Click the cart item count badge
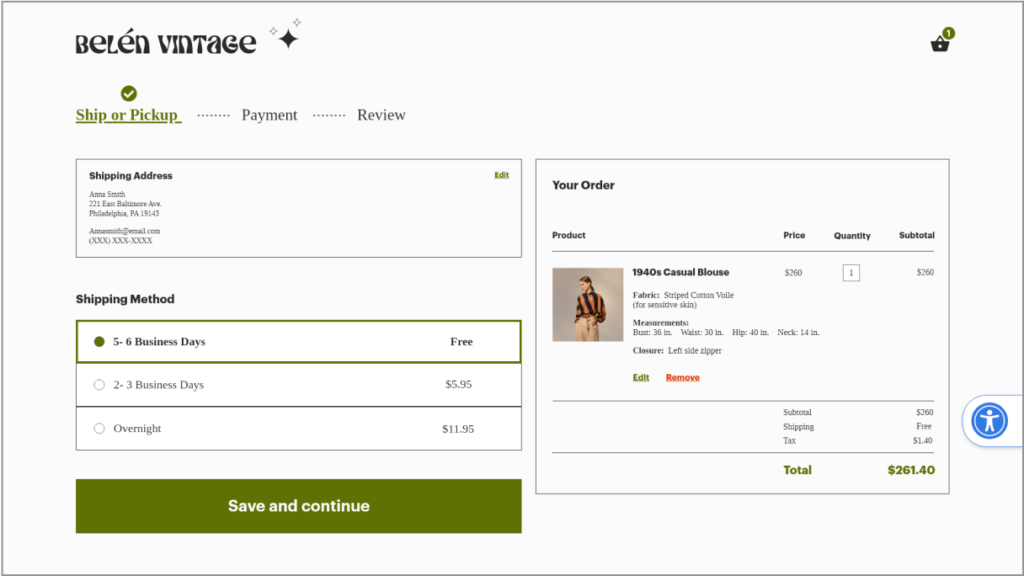Viewport: 1024px width, 576px height. 948,33
